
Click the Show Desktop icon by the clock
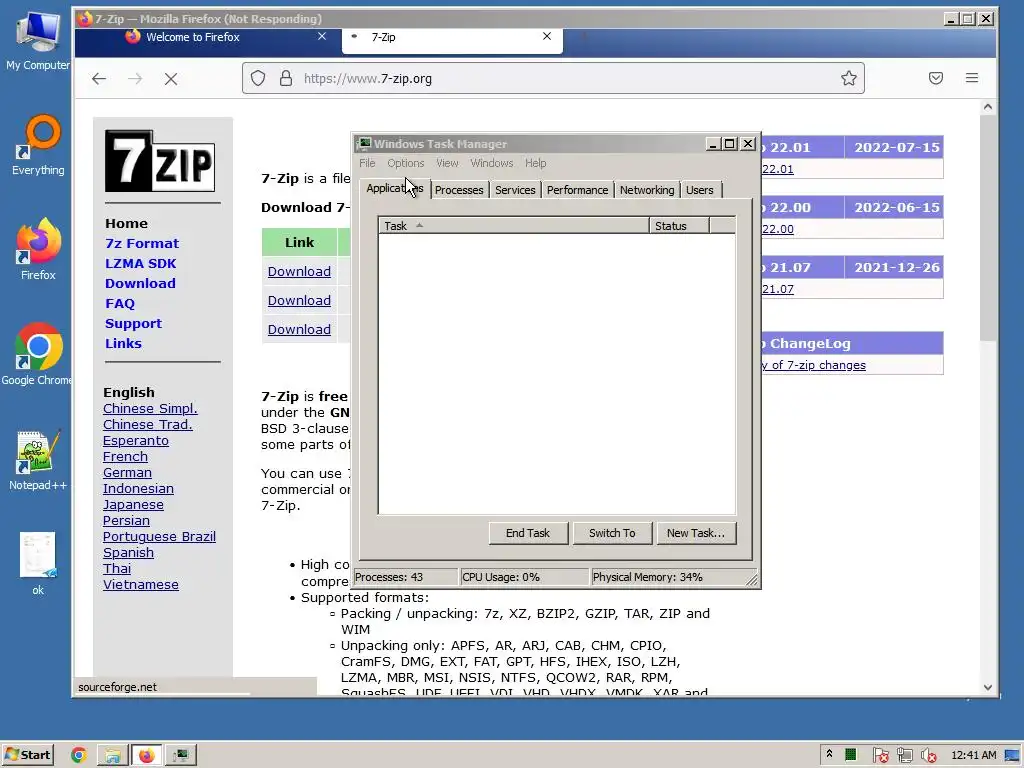click(x=1013, y=756)
